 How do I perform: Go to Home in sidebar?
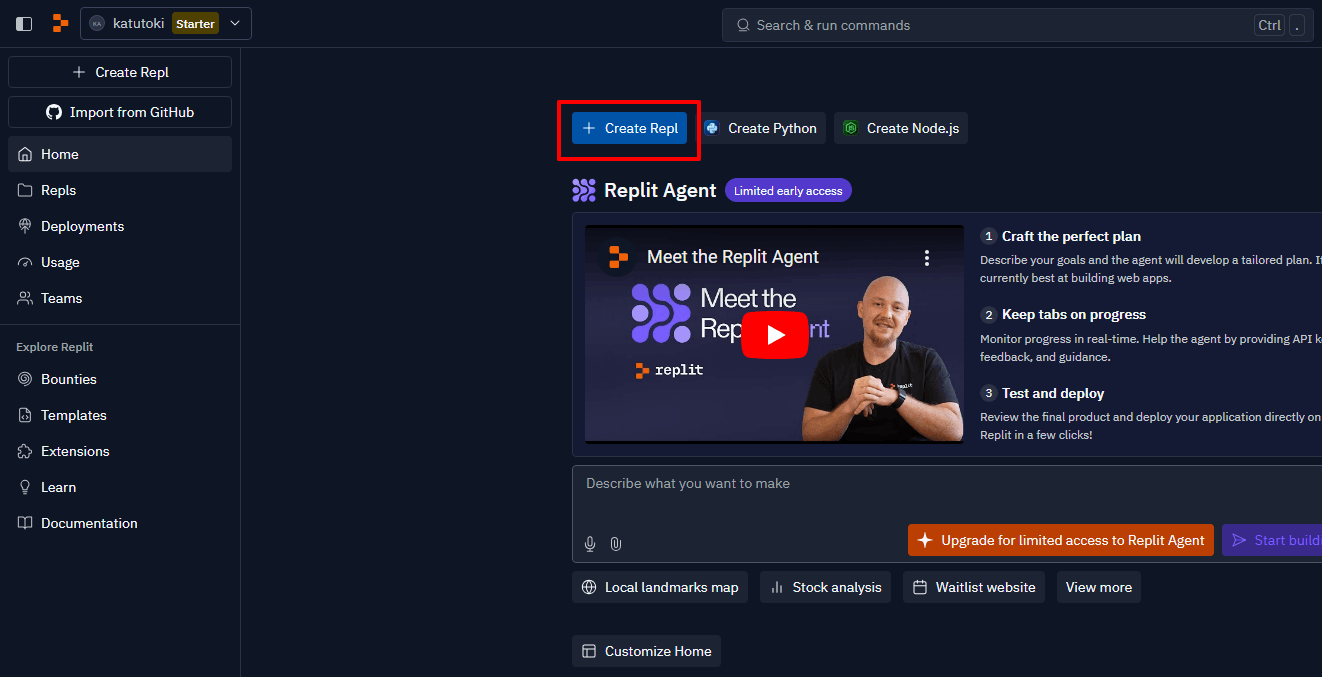pyautogui.click(x=120, y=154)
